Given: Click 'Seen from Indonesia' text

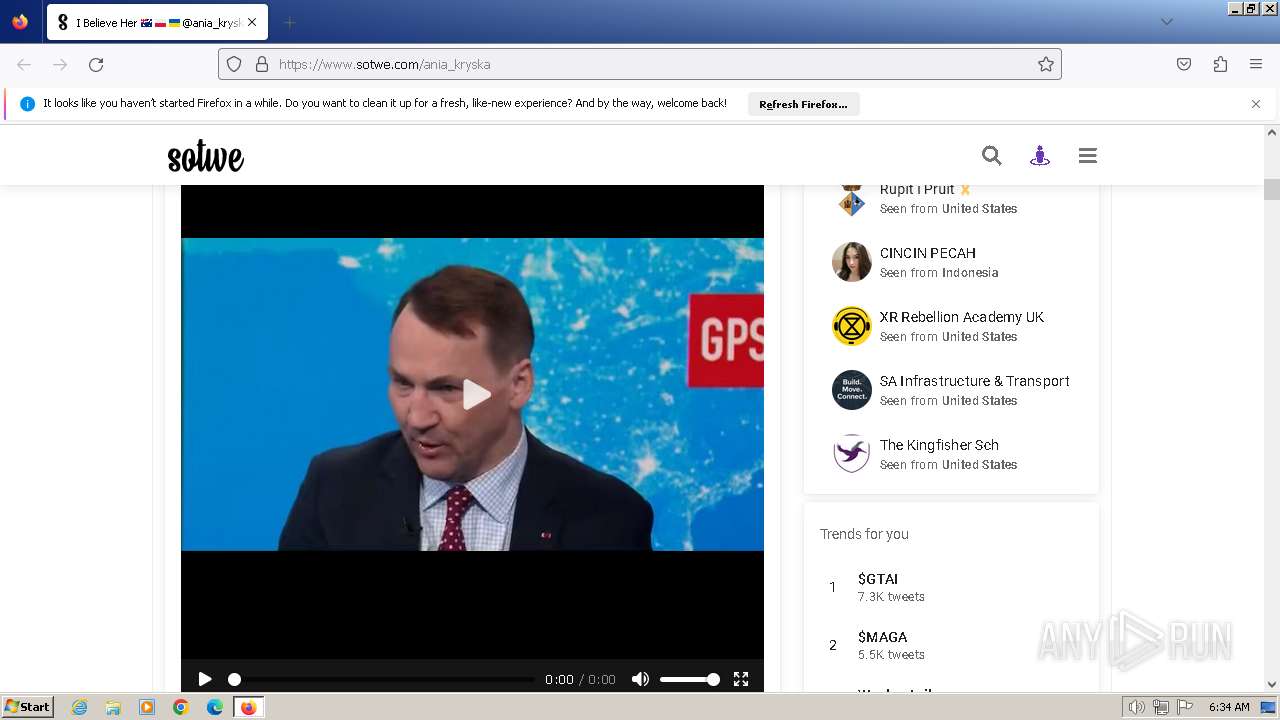Looking at the screenshot, I should pos(939,273).
